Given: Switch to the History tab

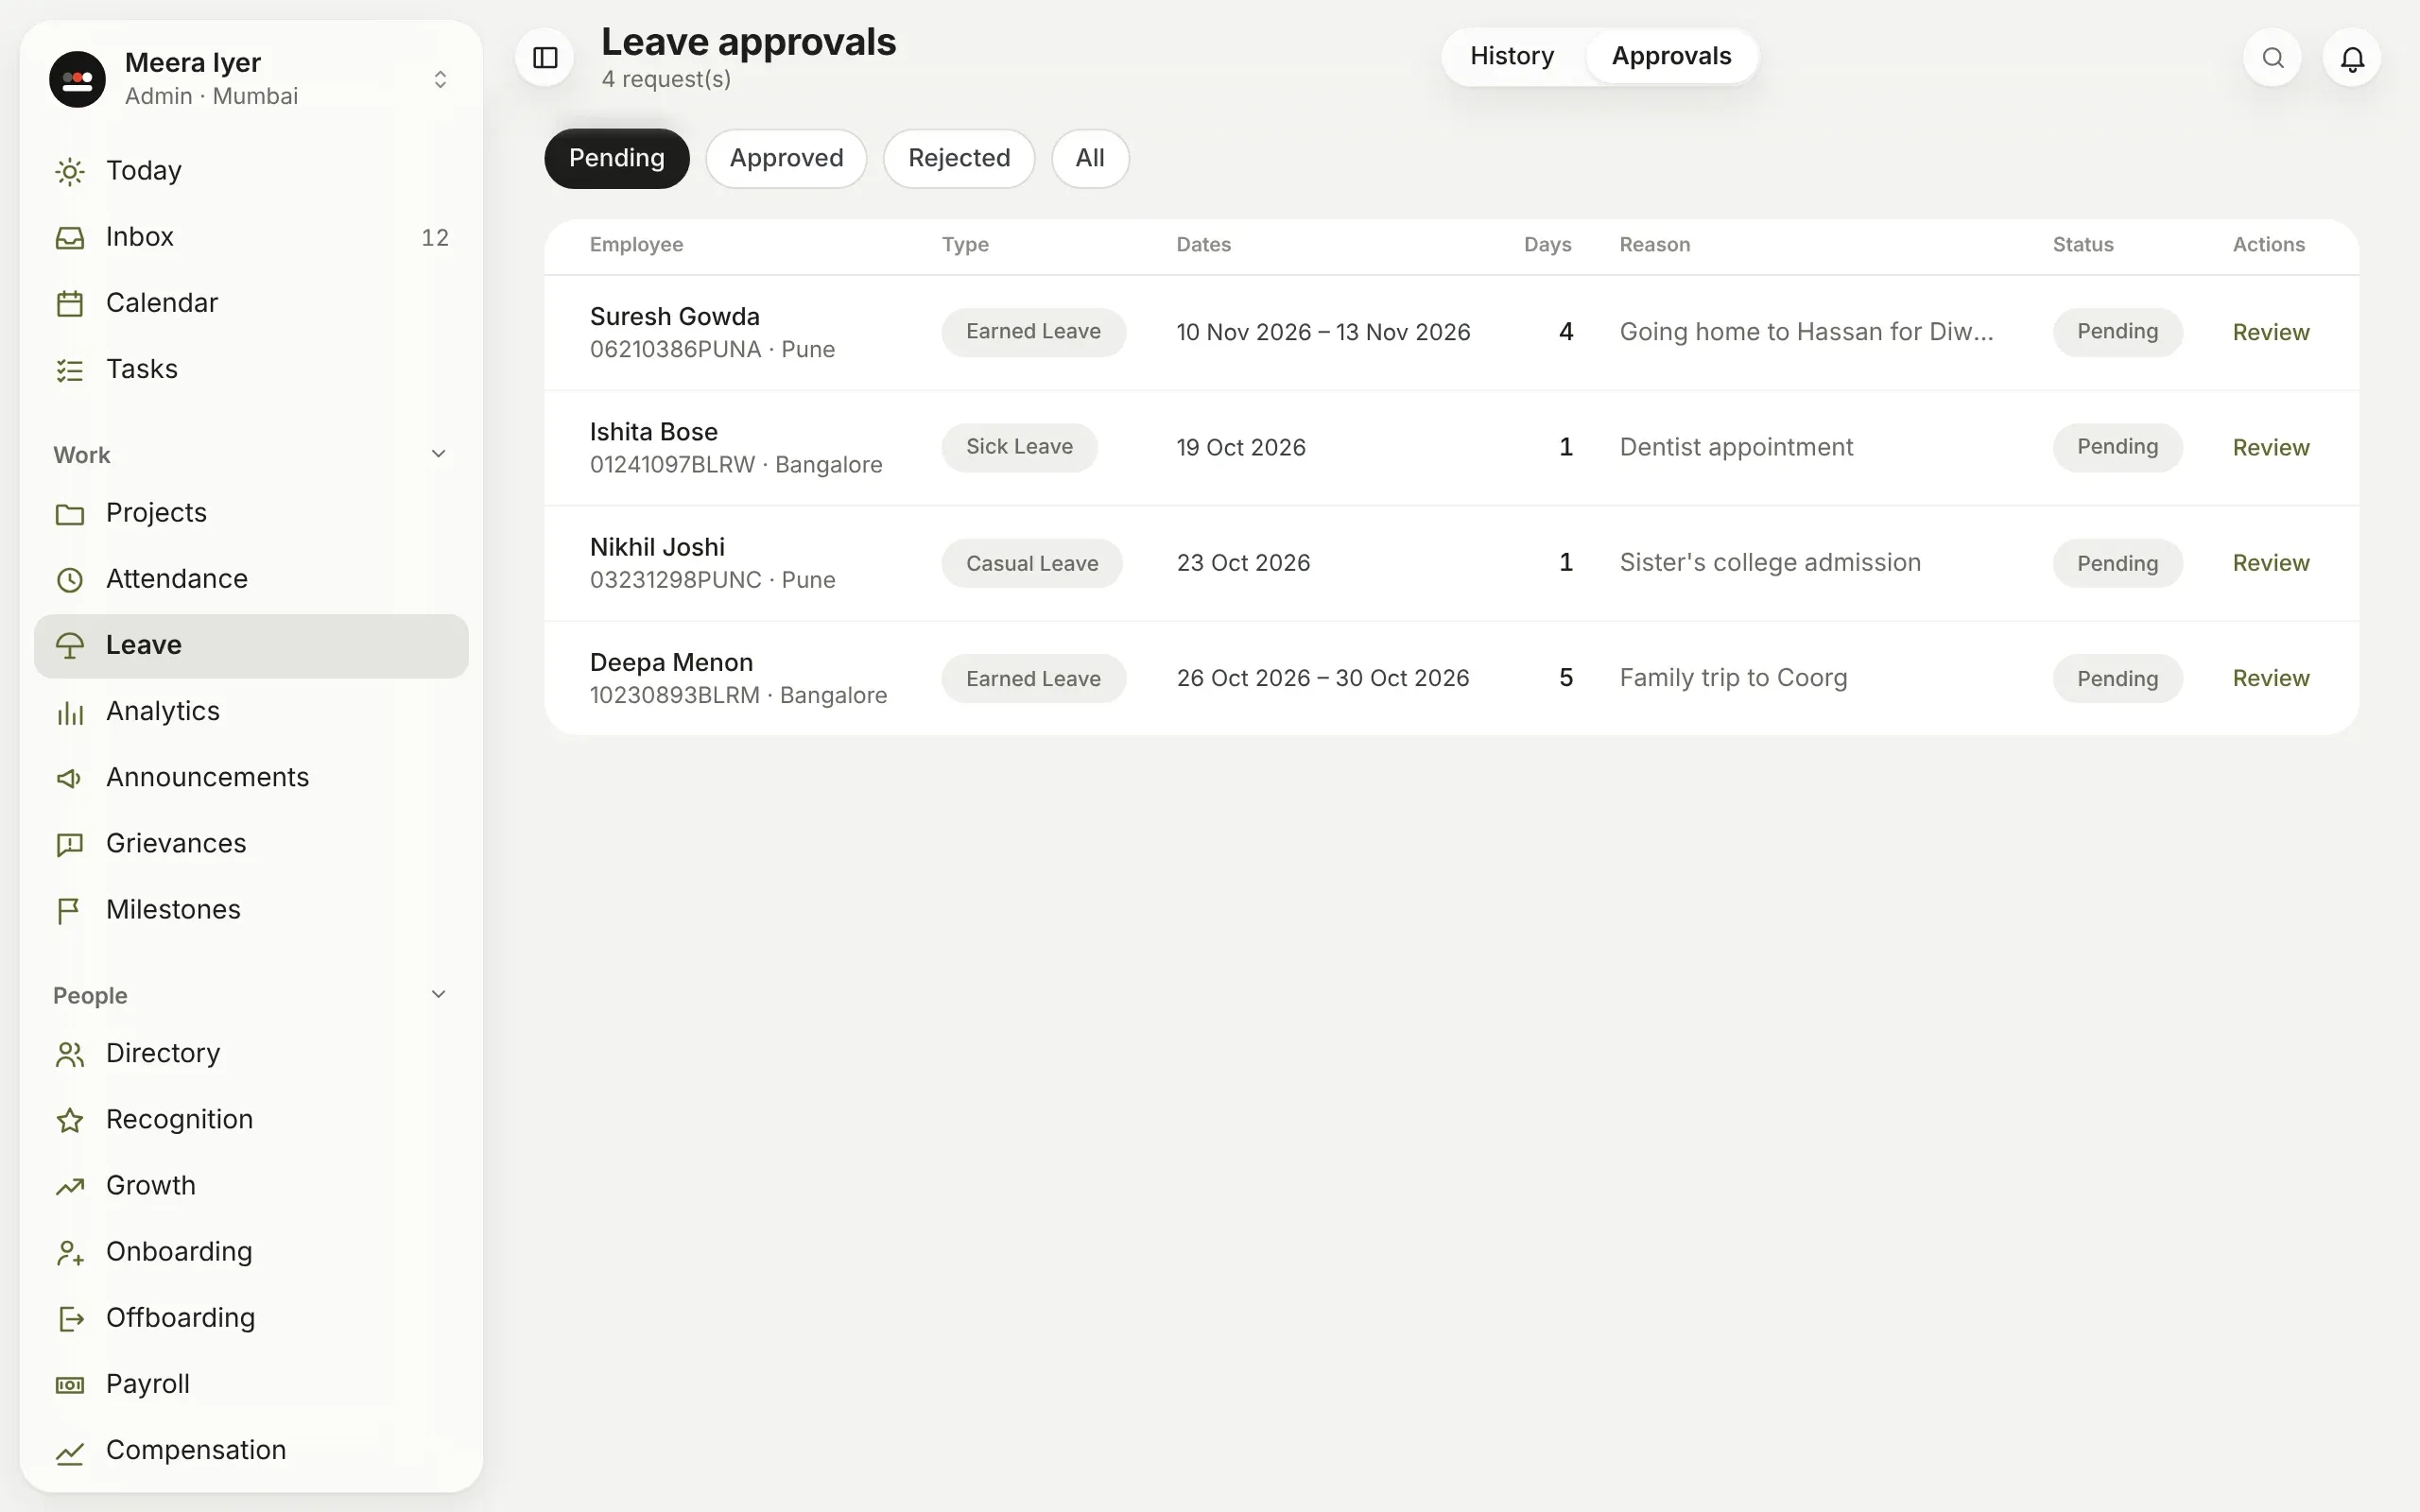Looking at the screenshot, I should pyautogui.click(x=1512, y=57).
